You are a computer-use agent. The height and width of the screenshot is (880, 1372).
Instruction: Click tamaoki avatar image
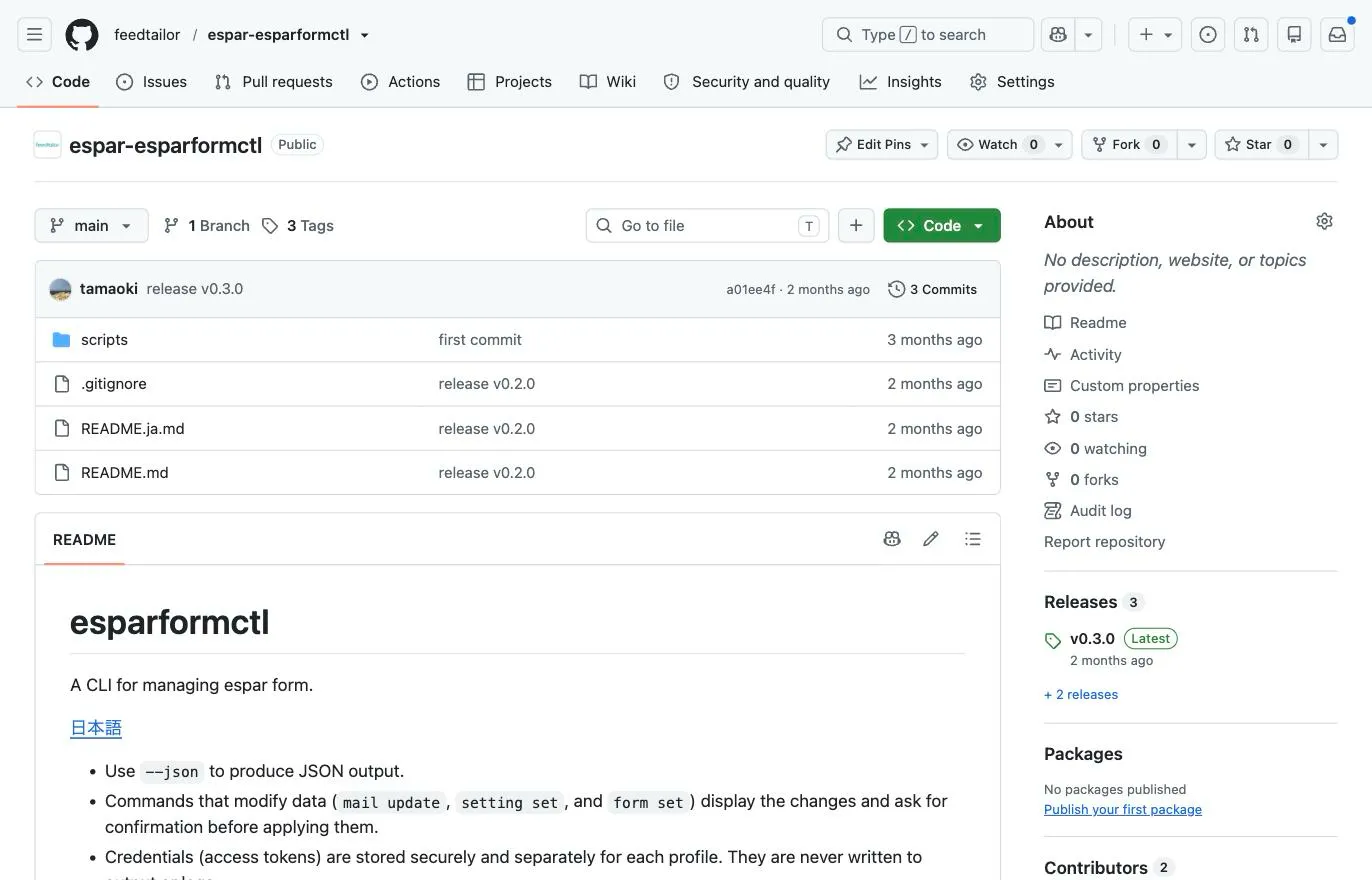[x=60, y=289]
